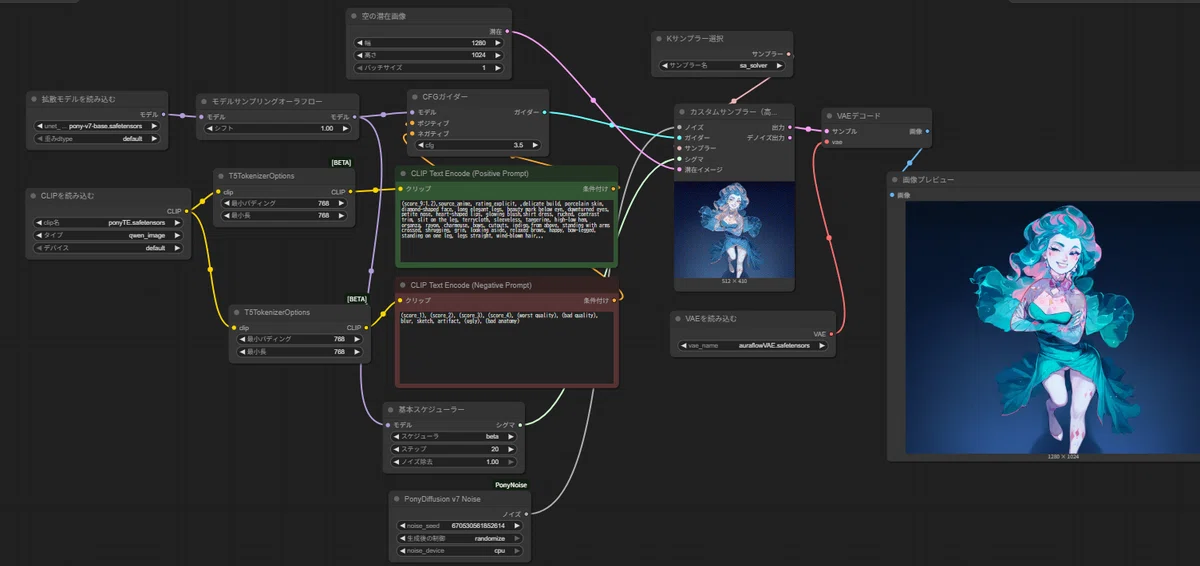Collapse the 画像プレビュー node via title dot
The image size is (1200, 566).
click(895, 179)
